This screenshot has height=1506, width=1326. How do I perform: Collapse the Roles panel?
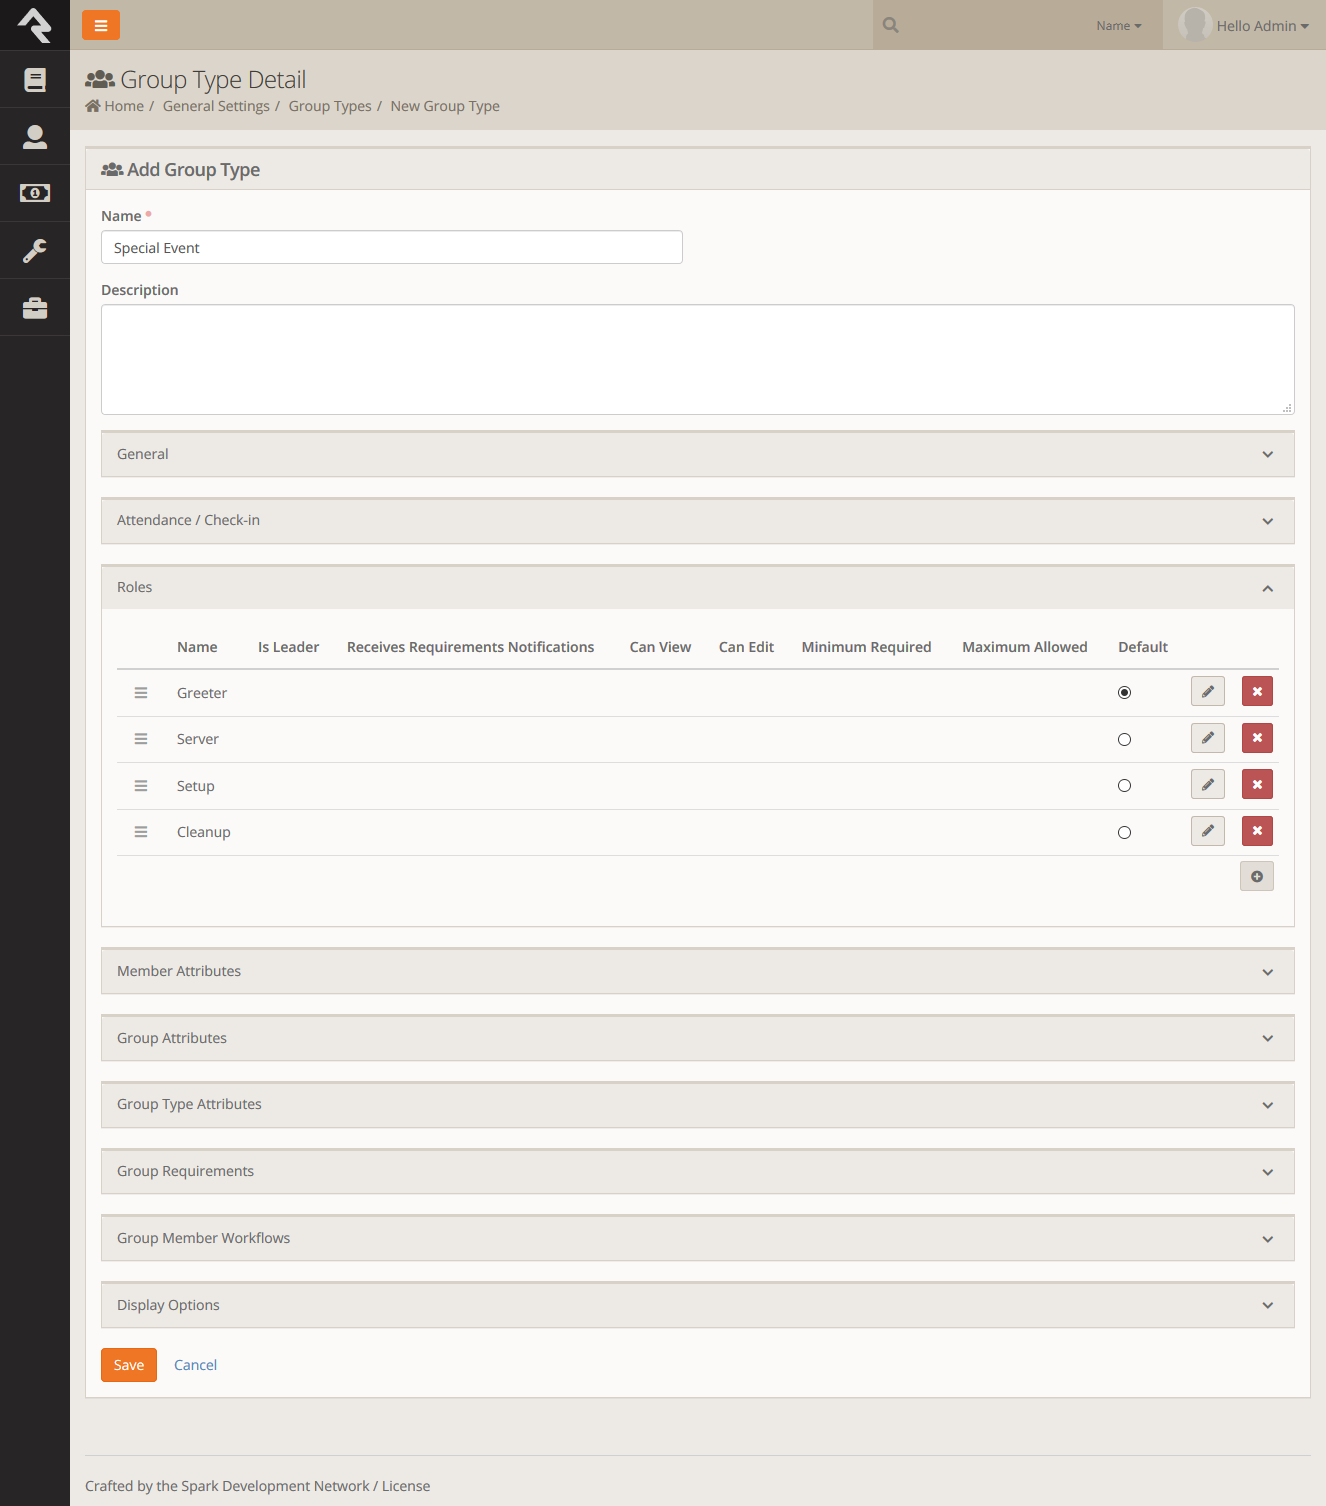[x=697, y=588]
